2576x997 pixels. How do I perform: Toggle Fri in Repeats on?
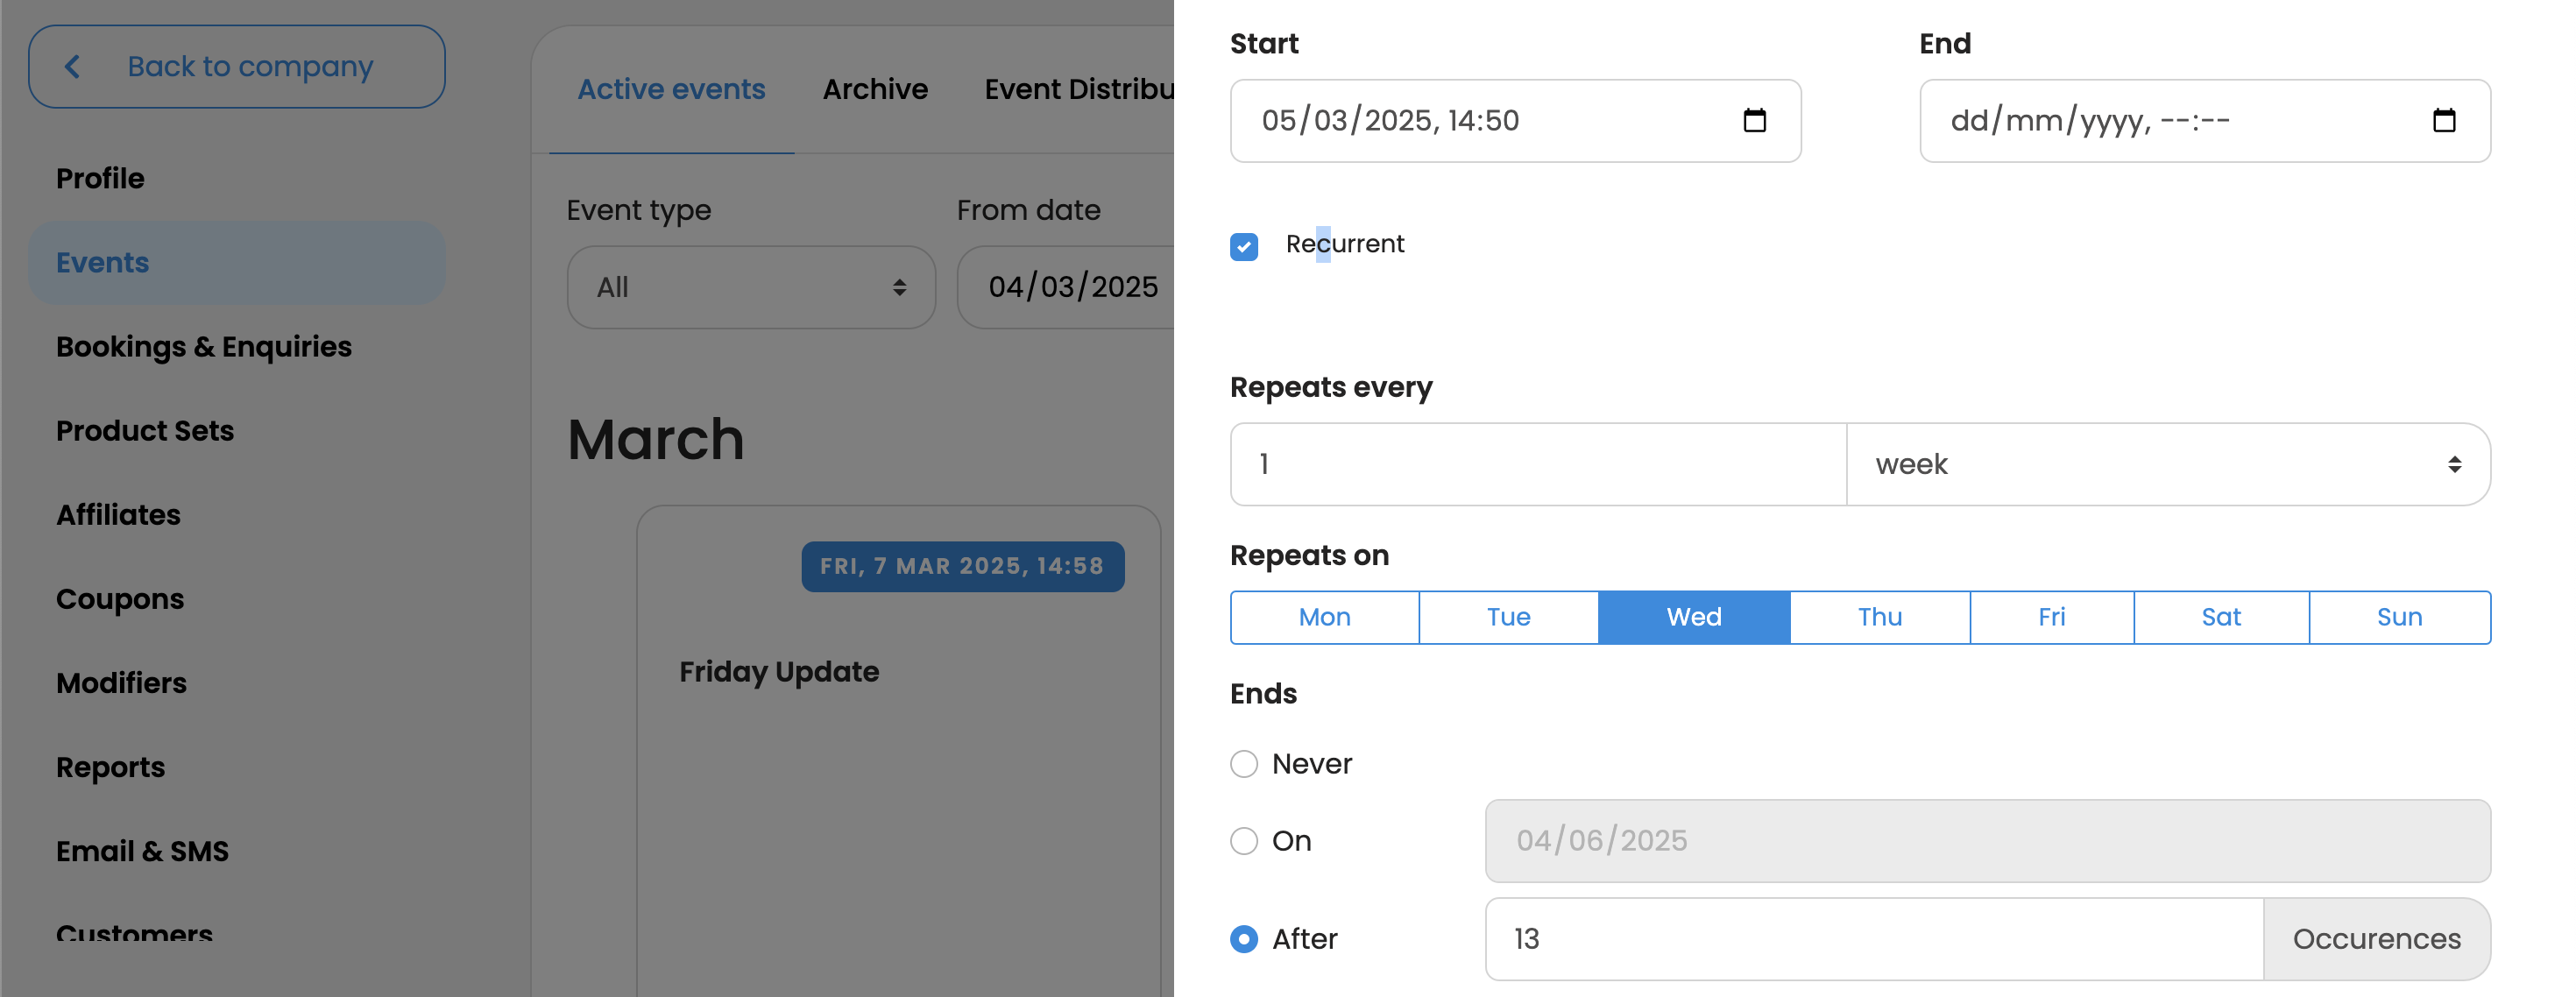[x=2050, y=617]
